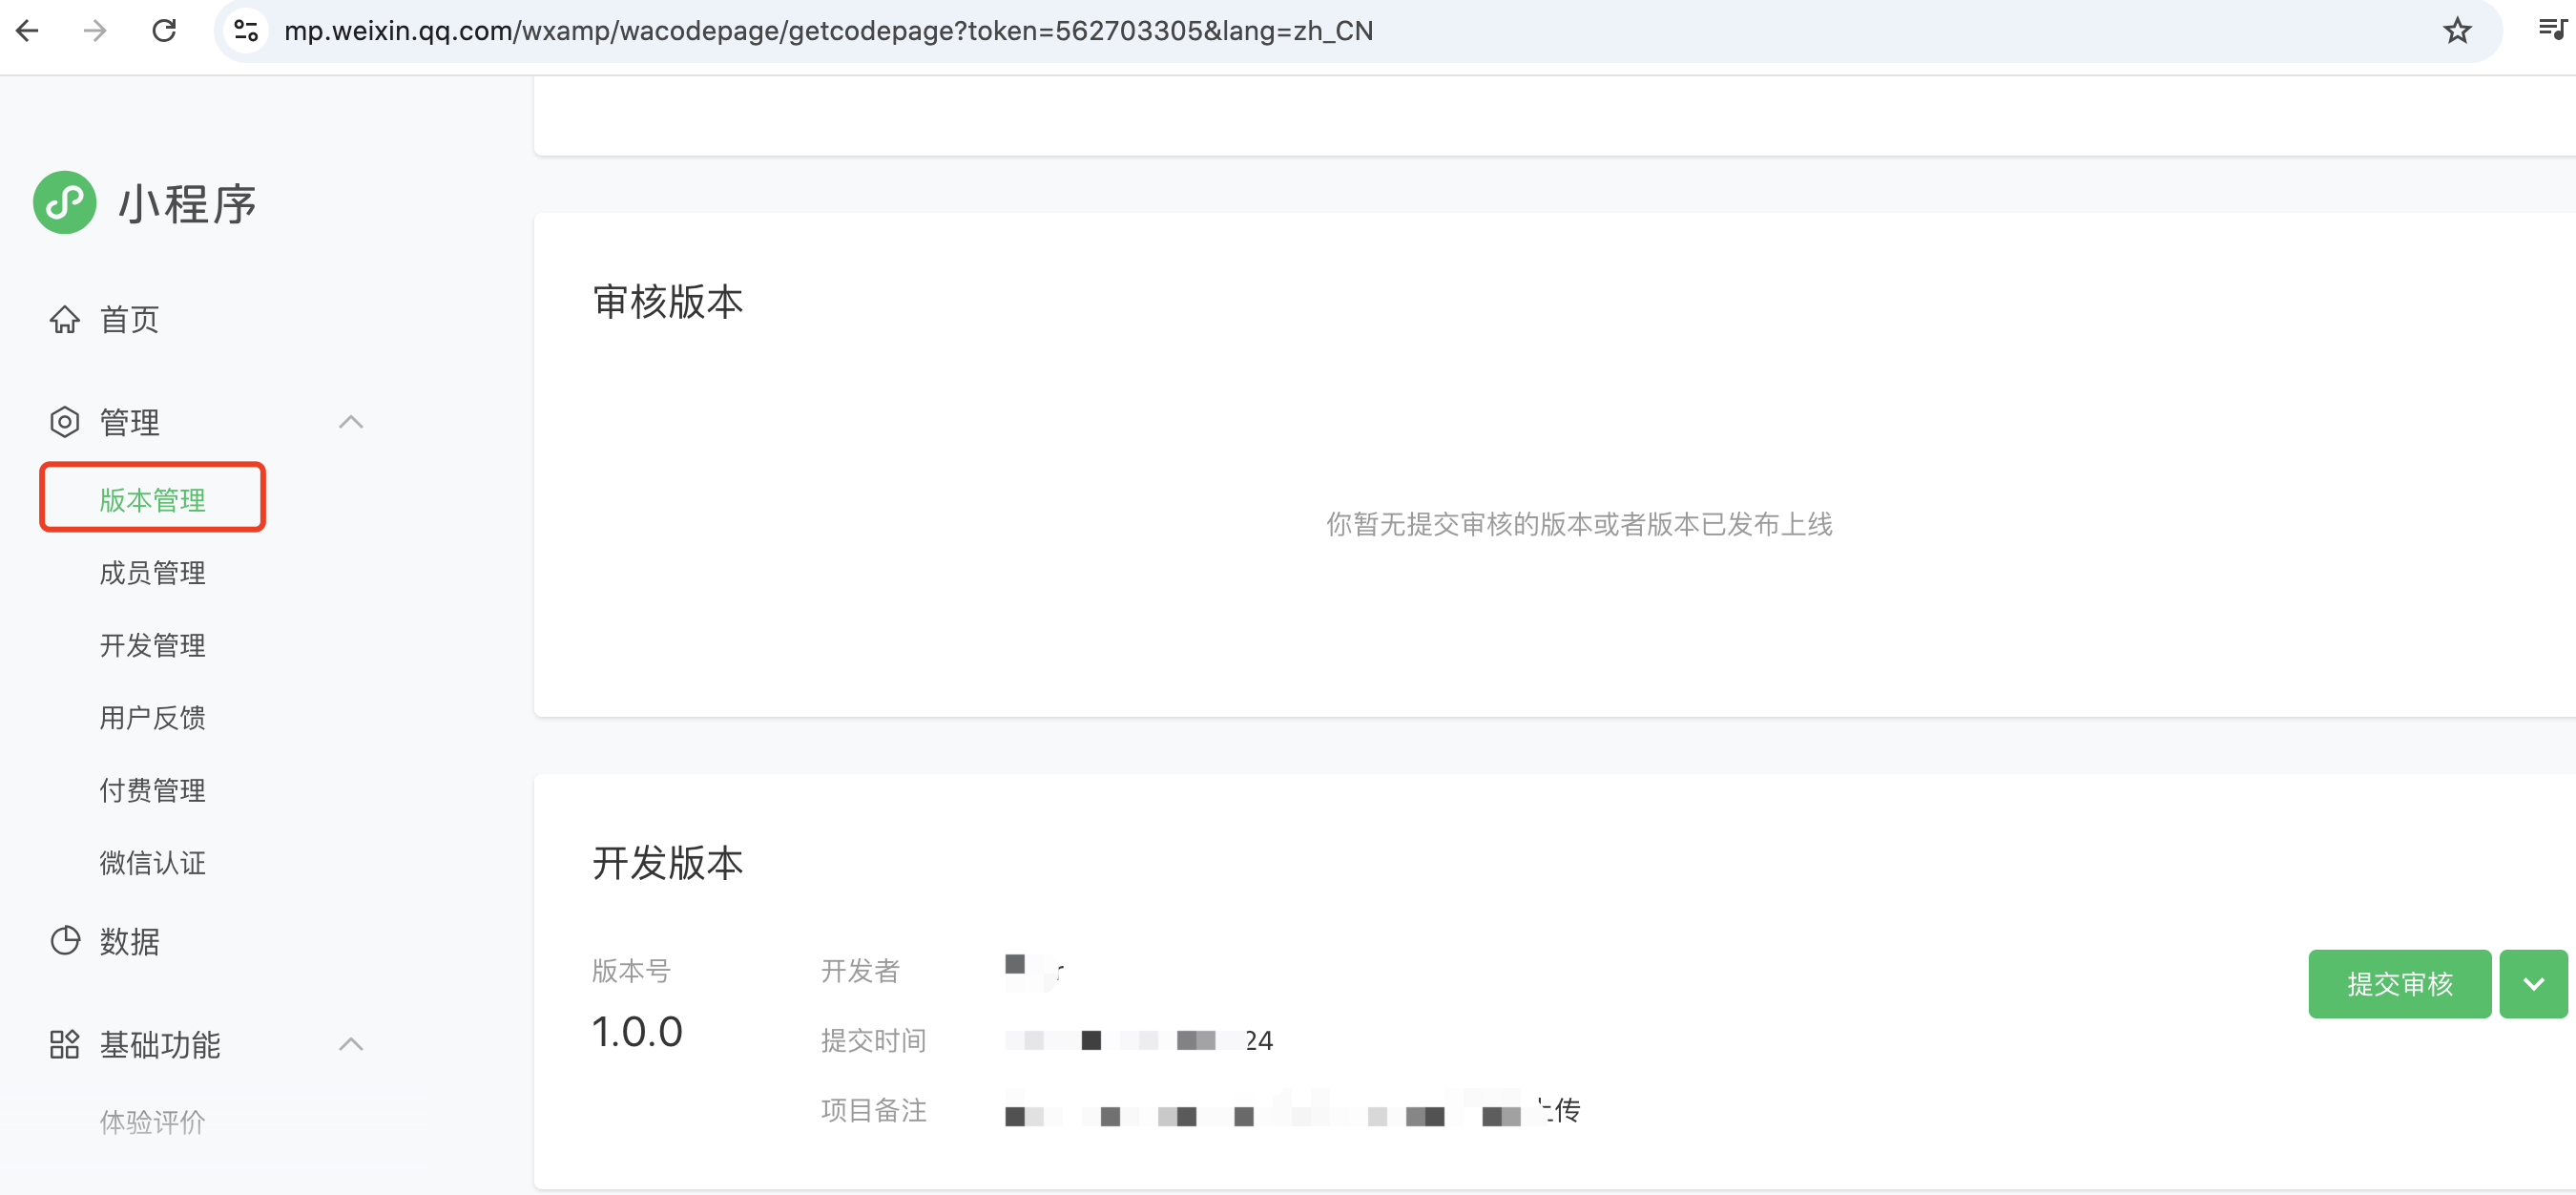This screenshot has height=1195, width=2576.
Task: Click the pie chart 数据 icon
Action: pyautogui.click(x=65, y=941)
